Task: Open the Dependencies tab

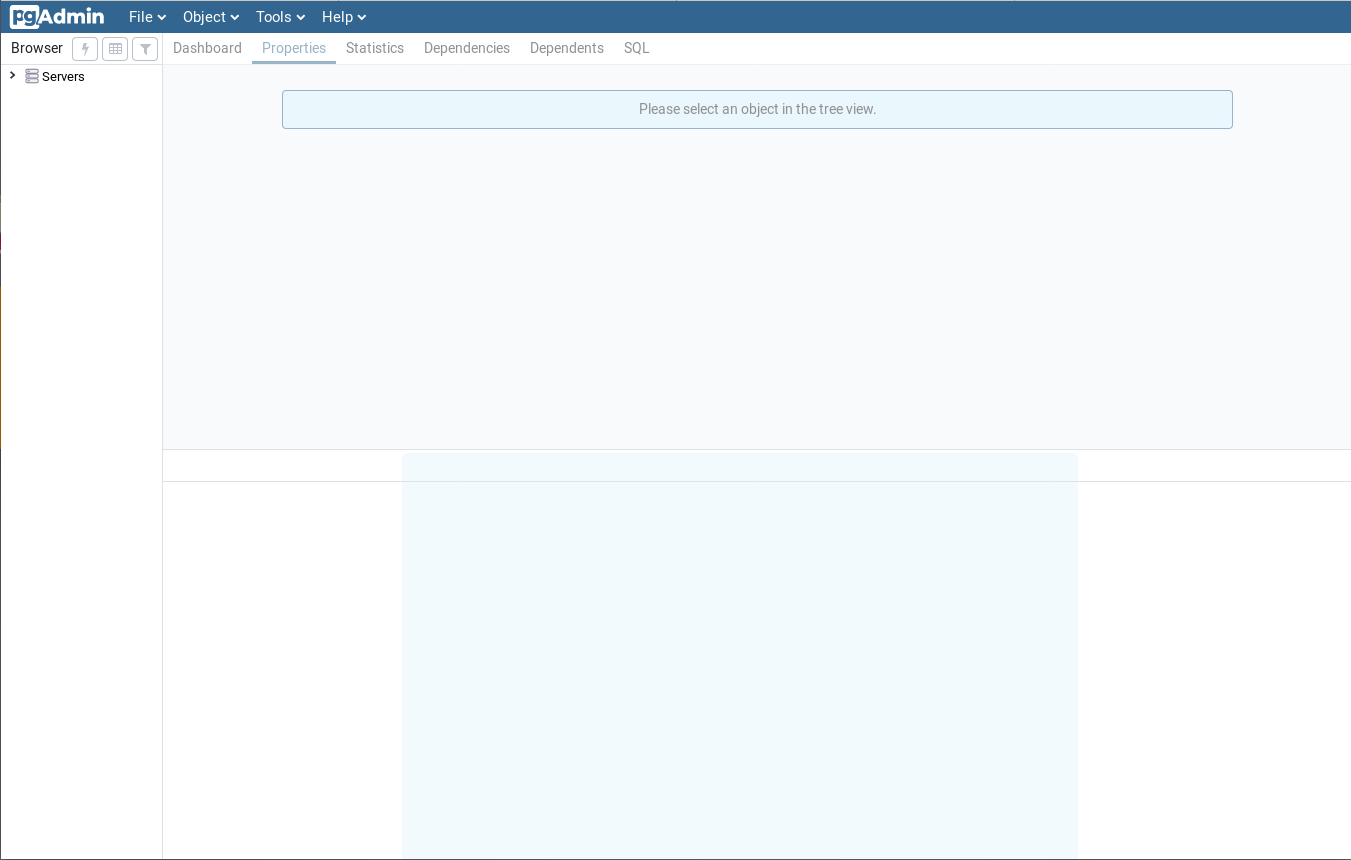Action: [x=466, y=47]
